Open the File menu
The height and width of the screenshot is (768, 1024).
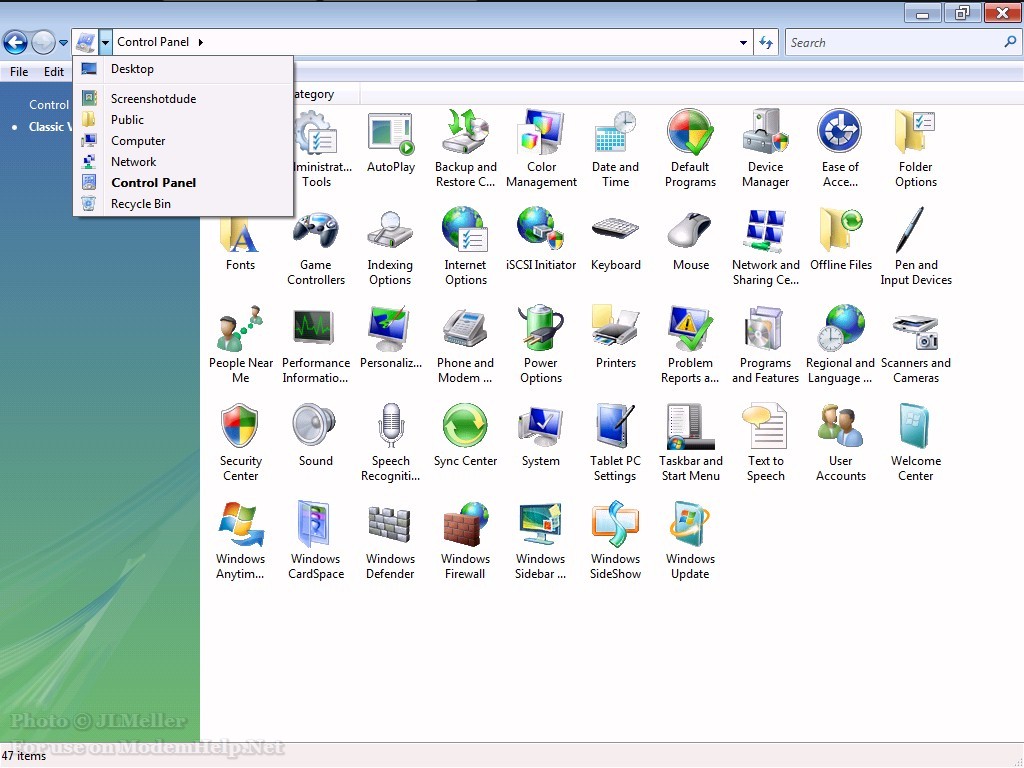pos(19,72)
